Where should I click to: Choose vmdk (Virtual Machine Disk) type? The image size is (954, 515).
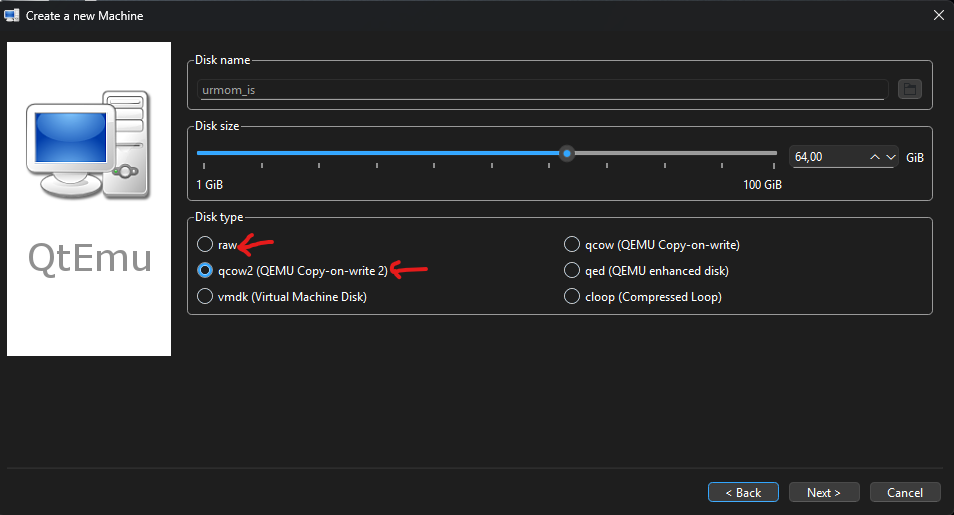coord(205,296)
